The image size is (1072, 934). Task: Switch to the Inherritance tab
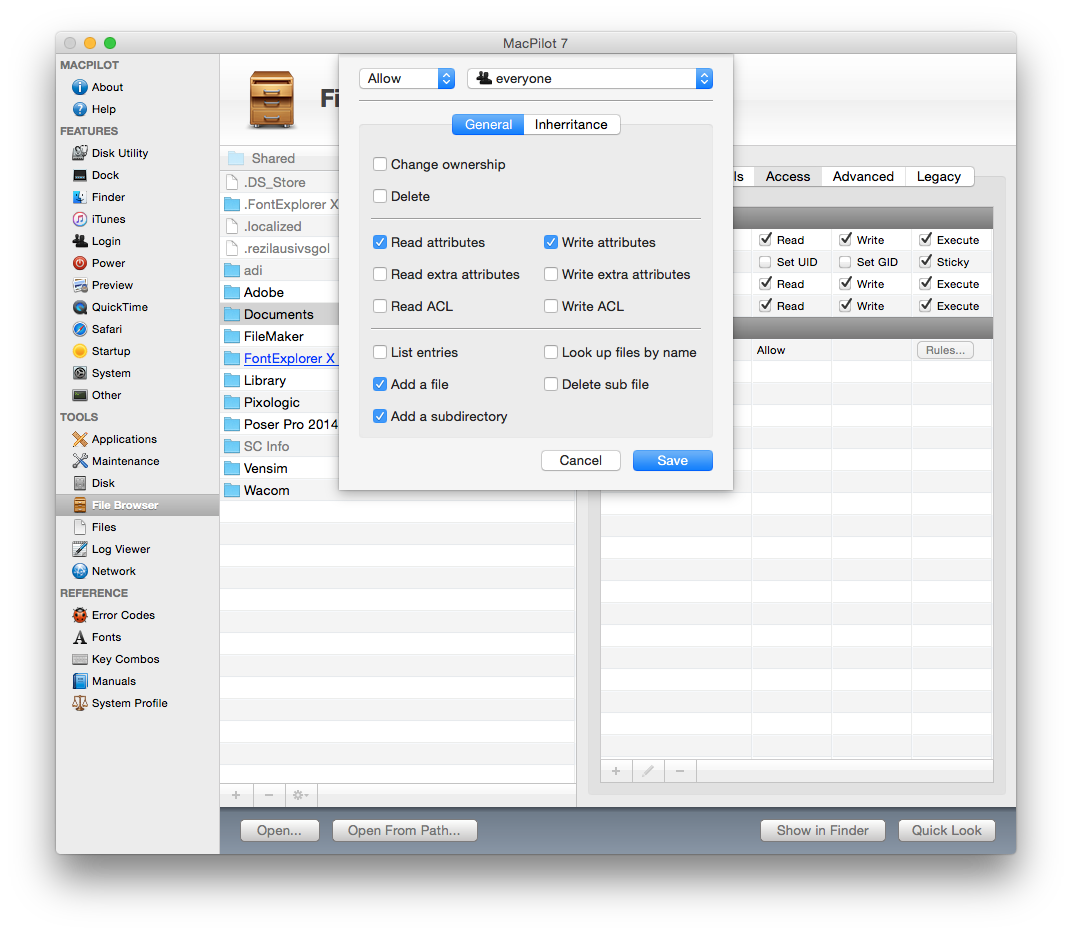[571, 124]
